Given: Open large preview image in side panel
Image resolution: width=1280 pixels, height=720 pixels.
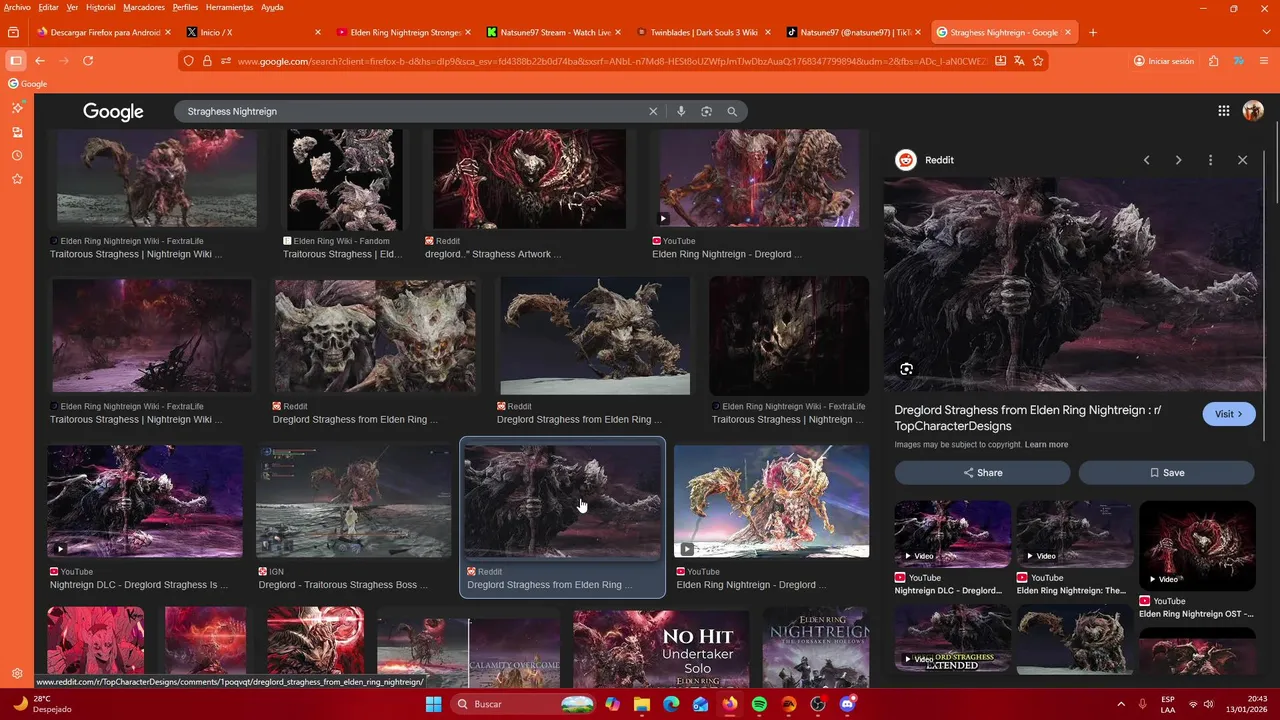Looking at the screenshot, I should click(1073, 285).
